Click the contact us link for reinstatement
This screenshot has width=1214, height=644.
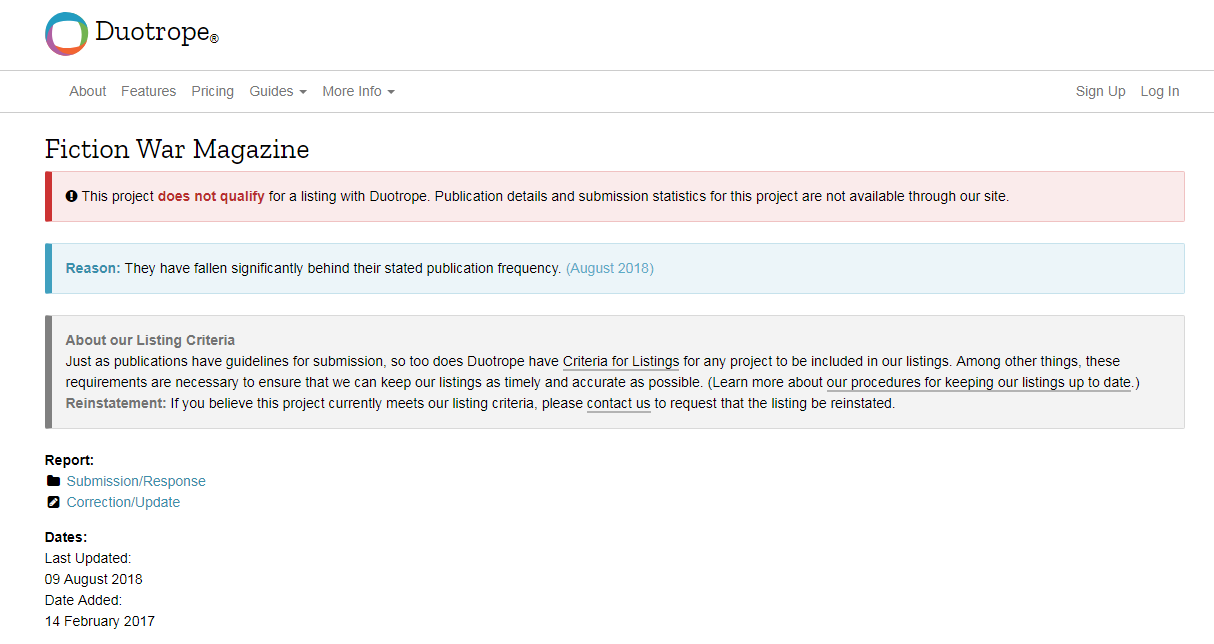pos(618,403)
